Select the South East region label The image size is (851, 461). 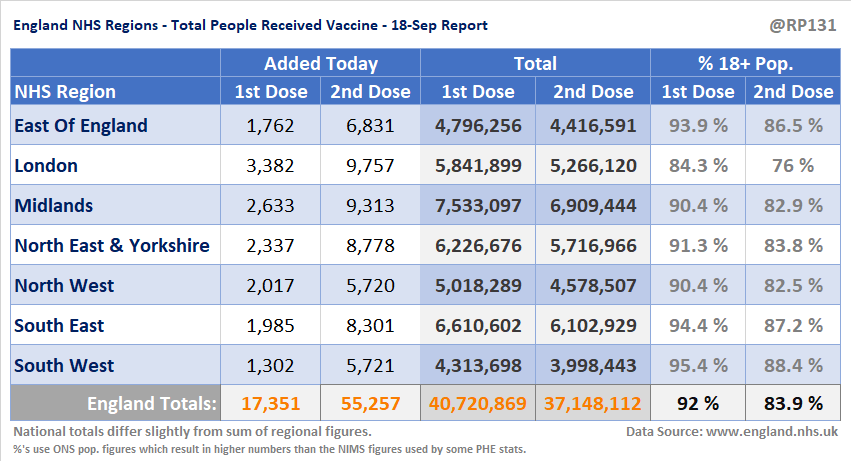tap(59, 326)
